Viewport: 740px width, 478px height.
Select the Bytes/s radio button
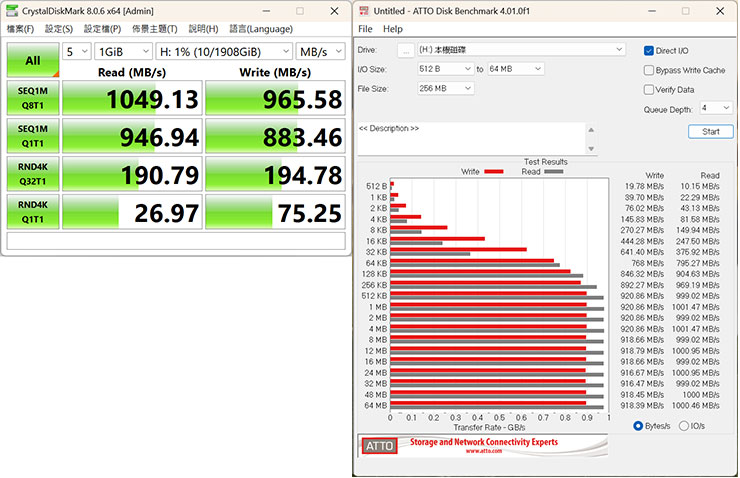point(638,426)
